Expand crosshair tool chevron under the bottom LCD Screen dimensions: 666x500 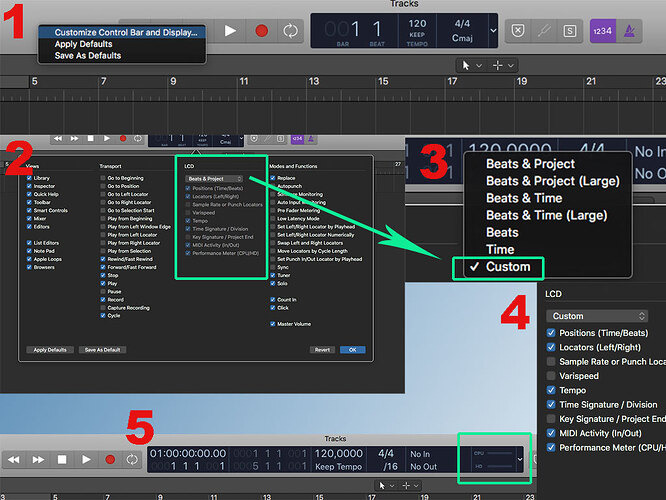coord(416,486)
